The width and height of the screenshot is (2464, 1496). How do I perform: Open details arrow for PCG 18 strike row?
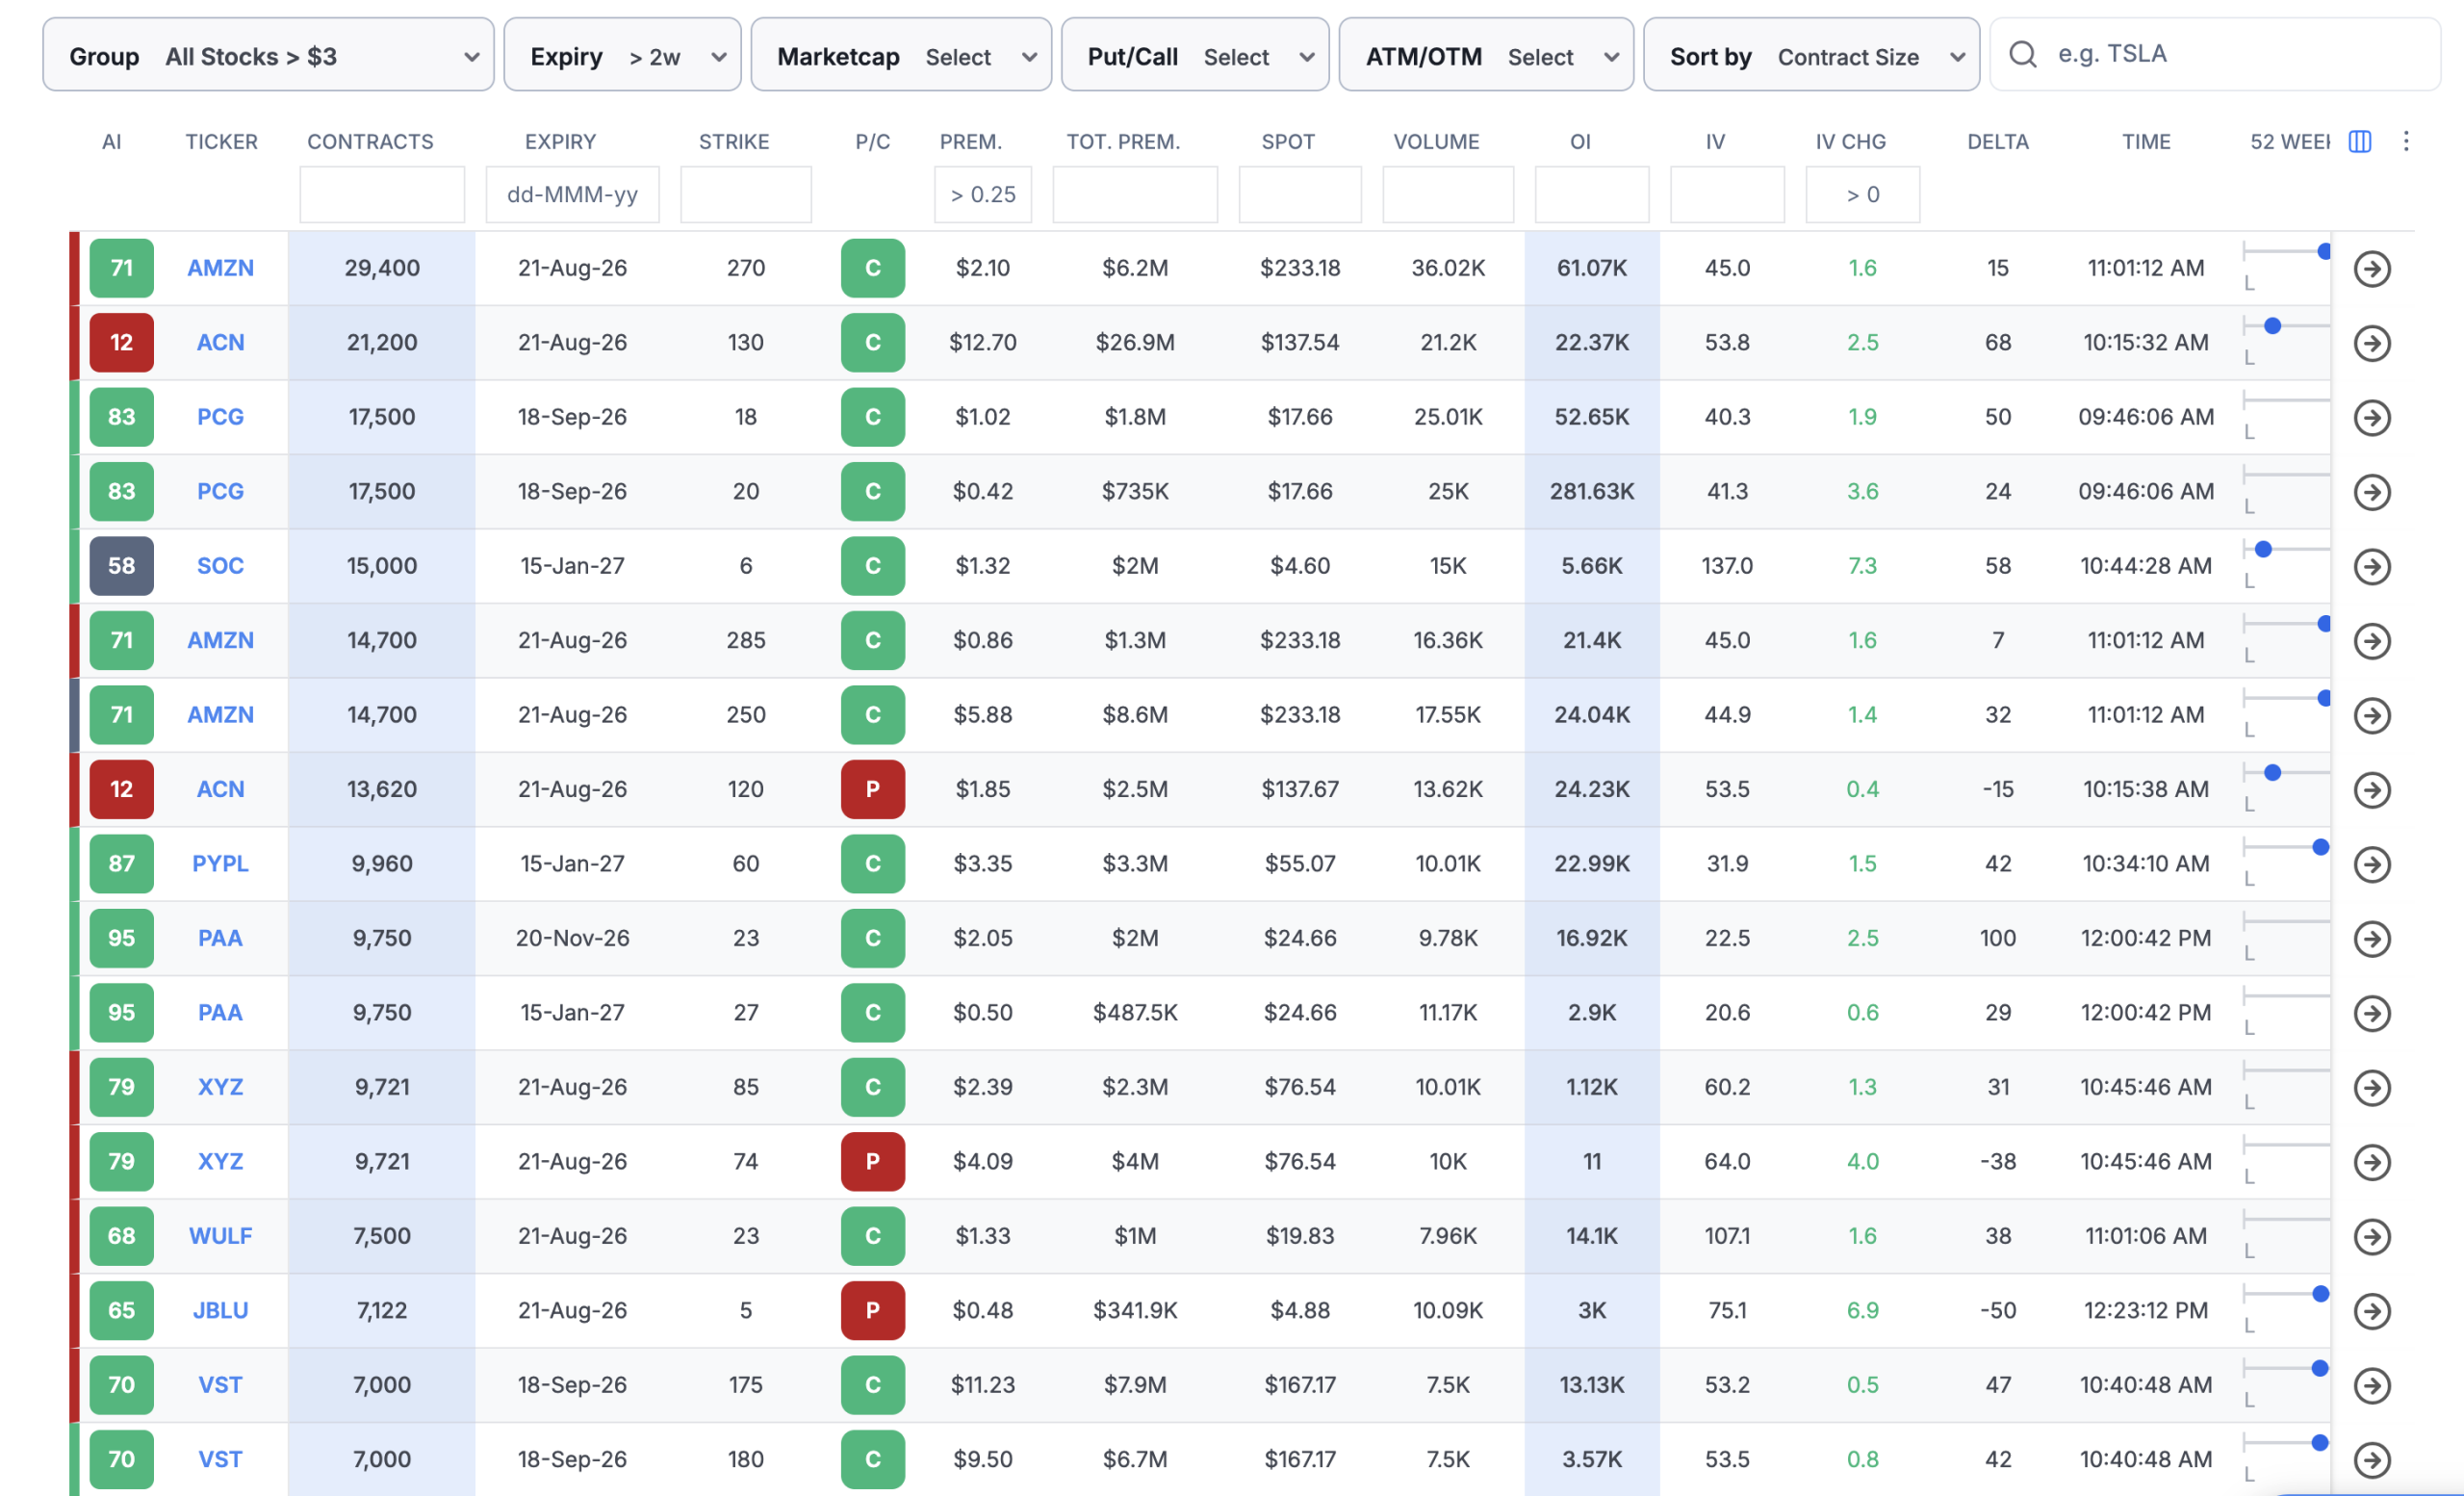click(x=2371, y=417)
